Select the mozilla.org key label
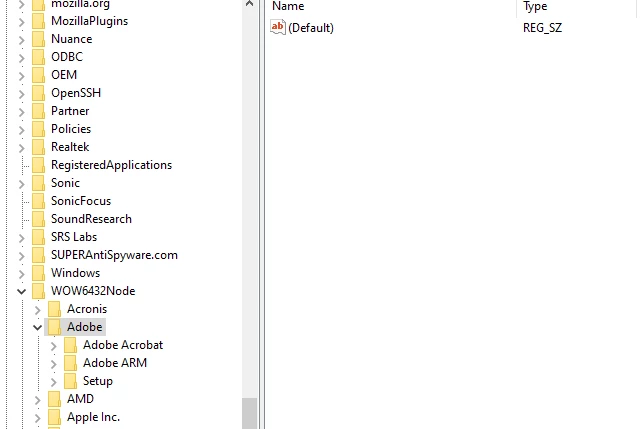 coord(80,4)
